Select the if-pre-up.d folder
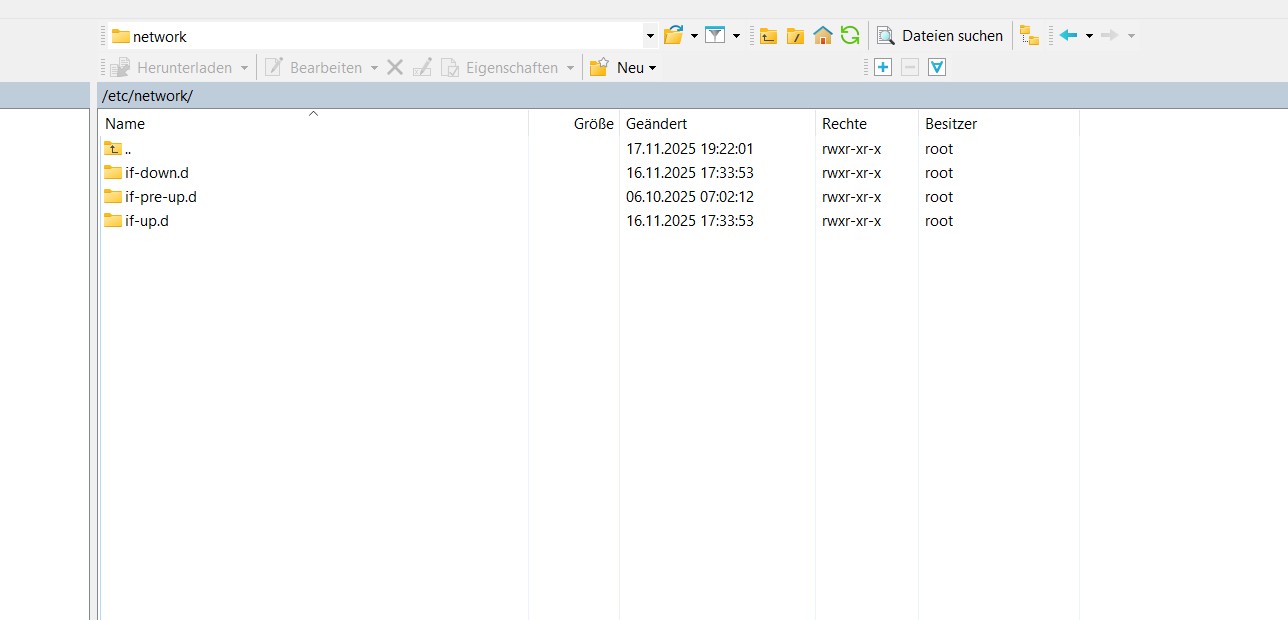 (160, 197)
